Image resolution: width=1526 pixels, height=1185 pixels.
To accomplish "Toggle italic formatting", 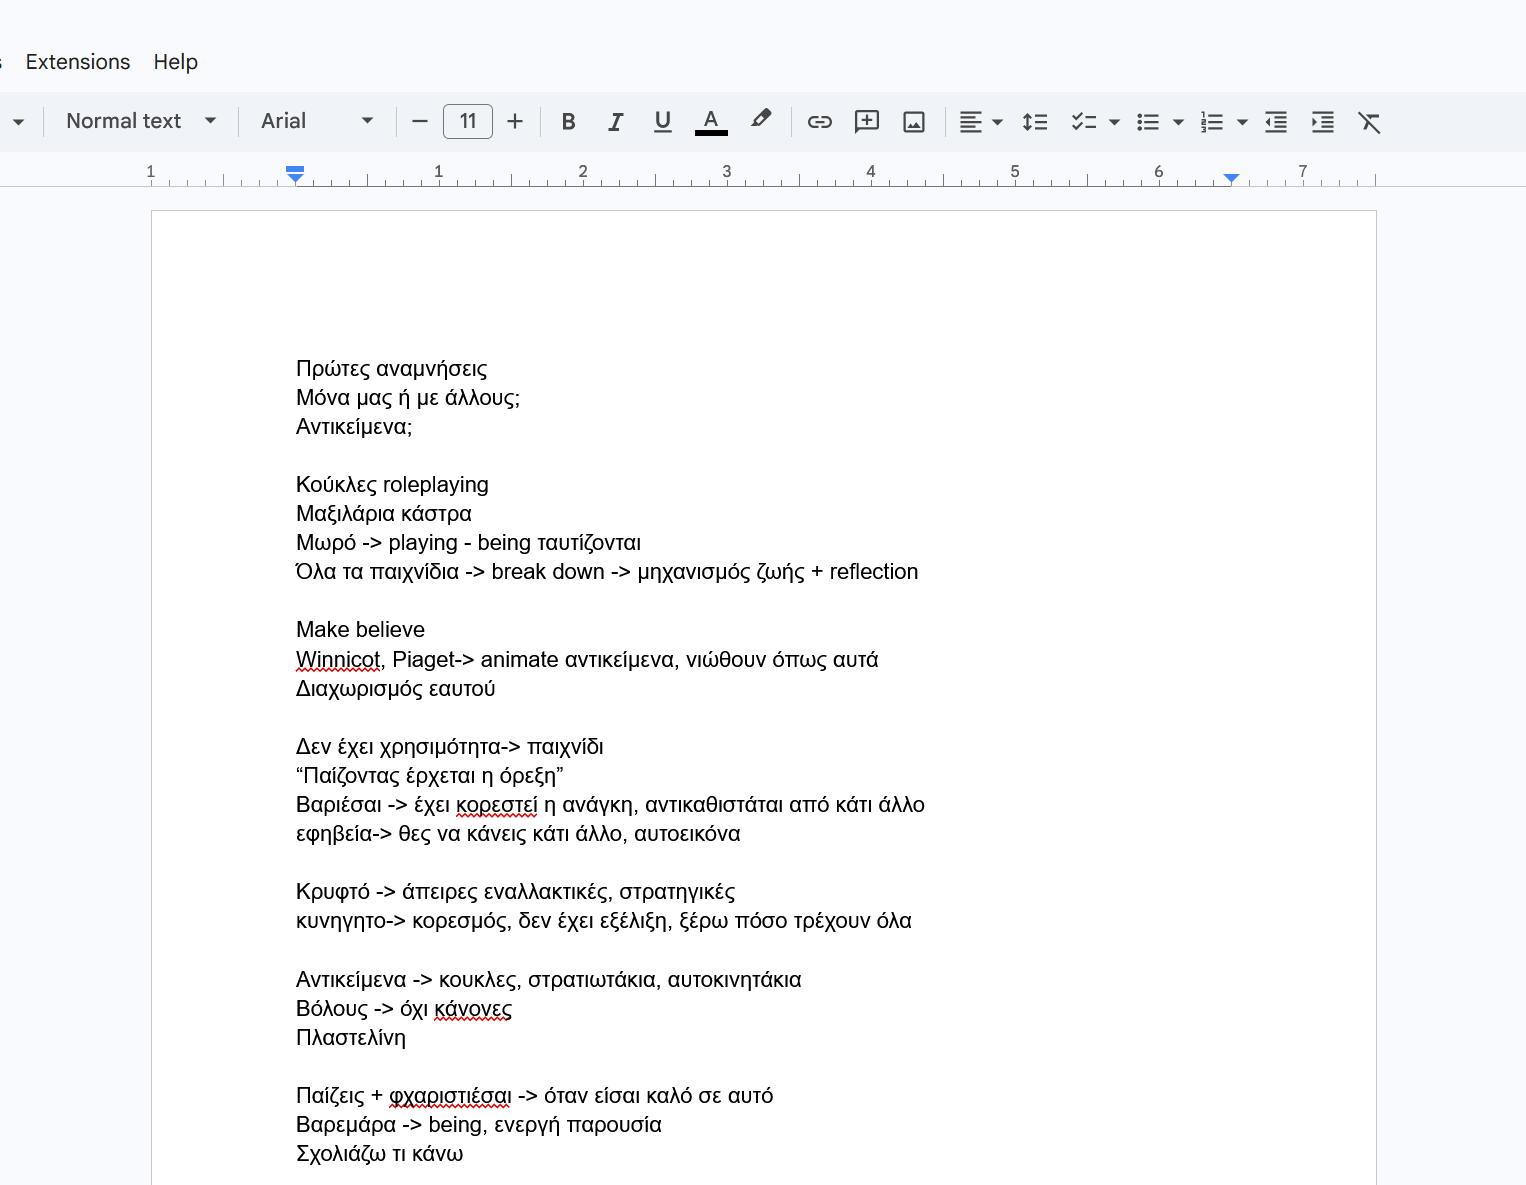I will (615, 122).
